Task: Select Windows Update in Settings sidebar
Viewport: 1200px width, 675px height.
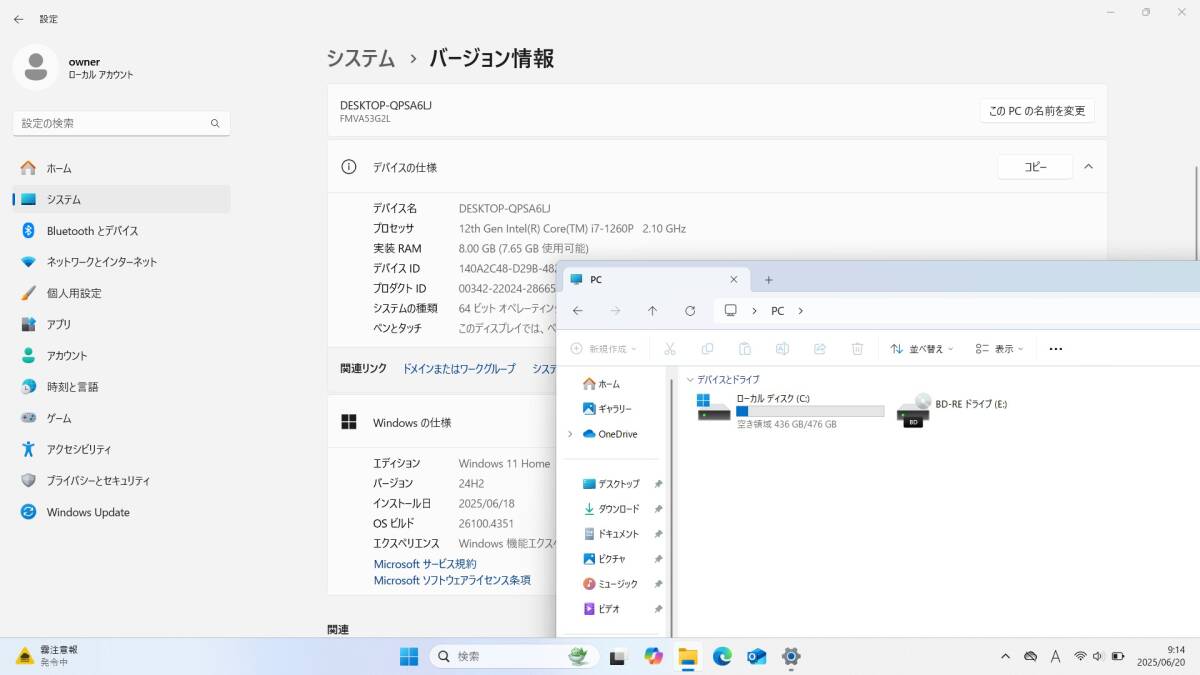Action: pyautogui.click(x=88, y=512)
